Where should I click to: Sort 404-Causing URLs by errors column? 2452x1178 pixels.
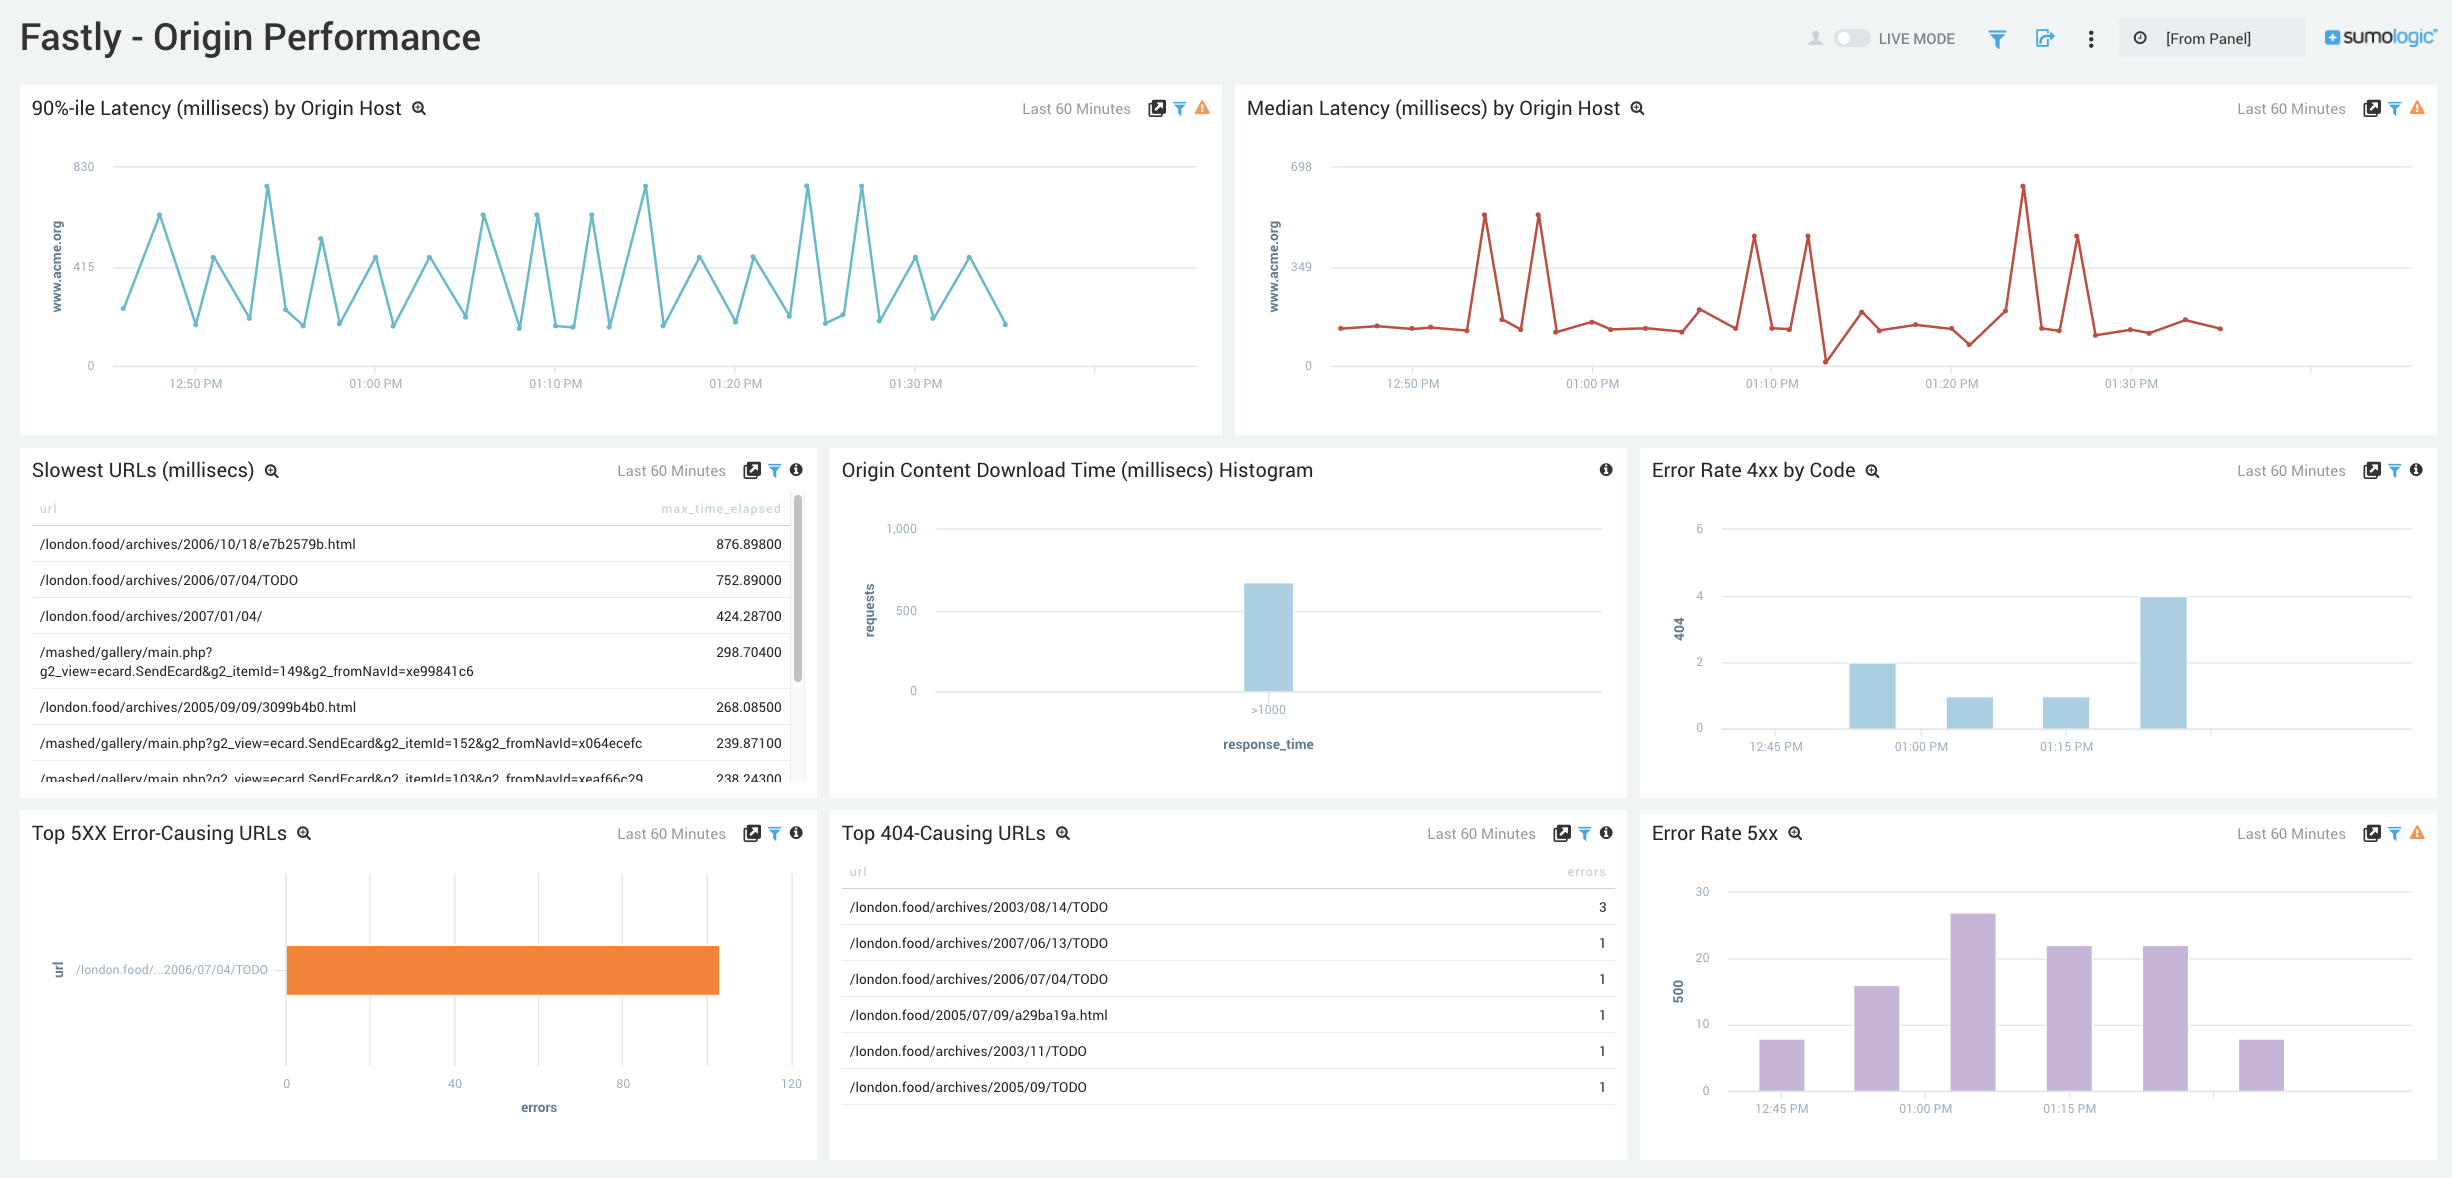click(x=1586, y=872)
